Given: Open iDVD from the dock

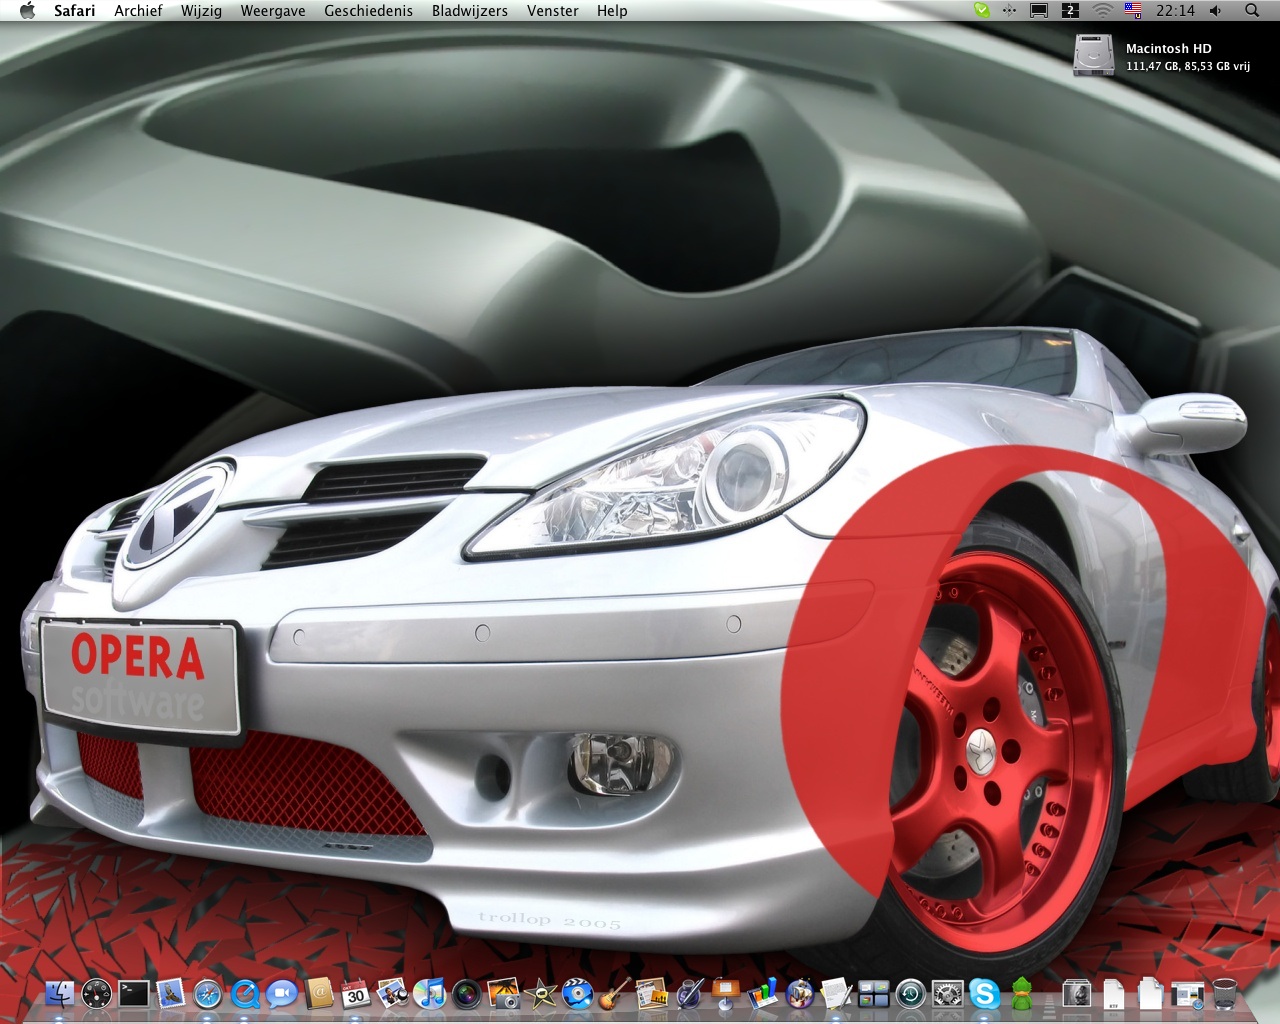Looking at the screenshot, I should coord(578,993).
